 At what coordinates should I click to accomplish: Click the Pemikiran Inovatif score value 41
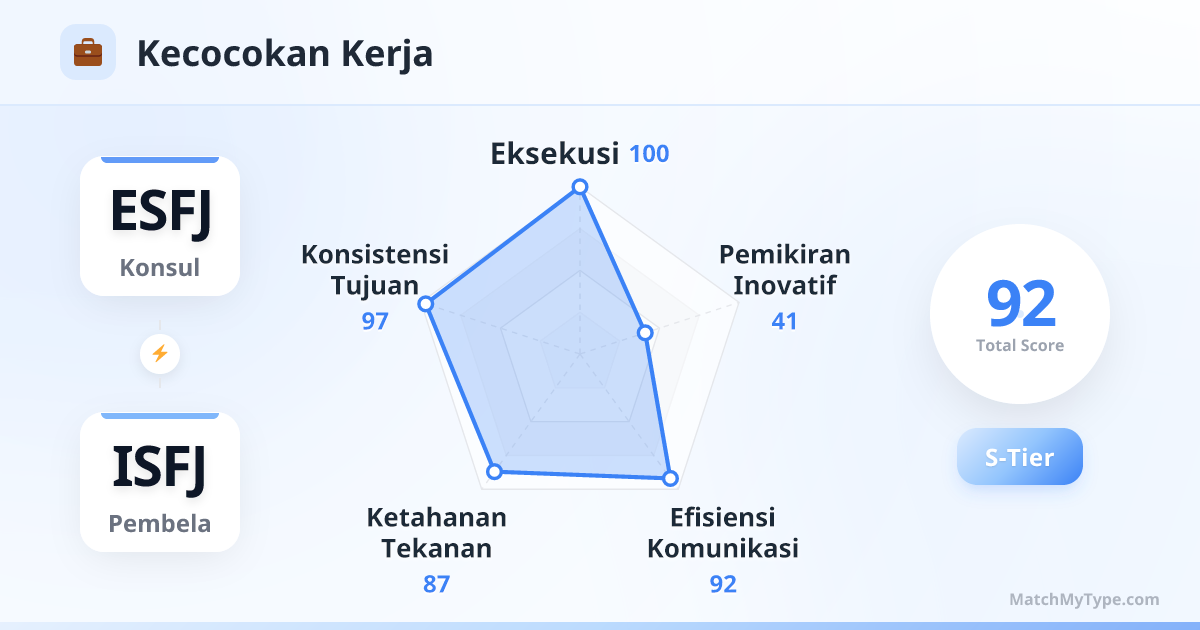click(x=784, y=321)
